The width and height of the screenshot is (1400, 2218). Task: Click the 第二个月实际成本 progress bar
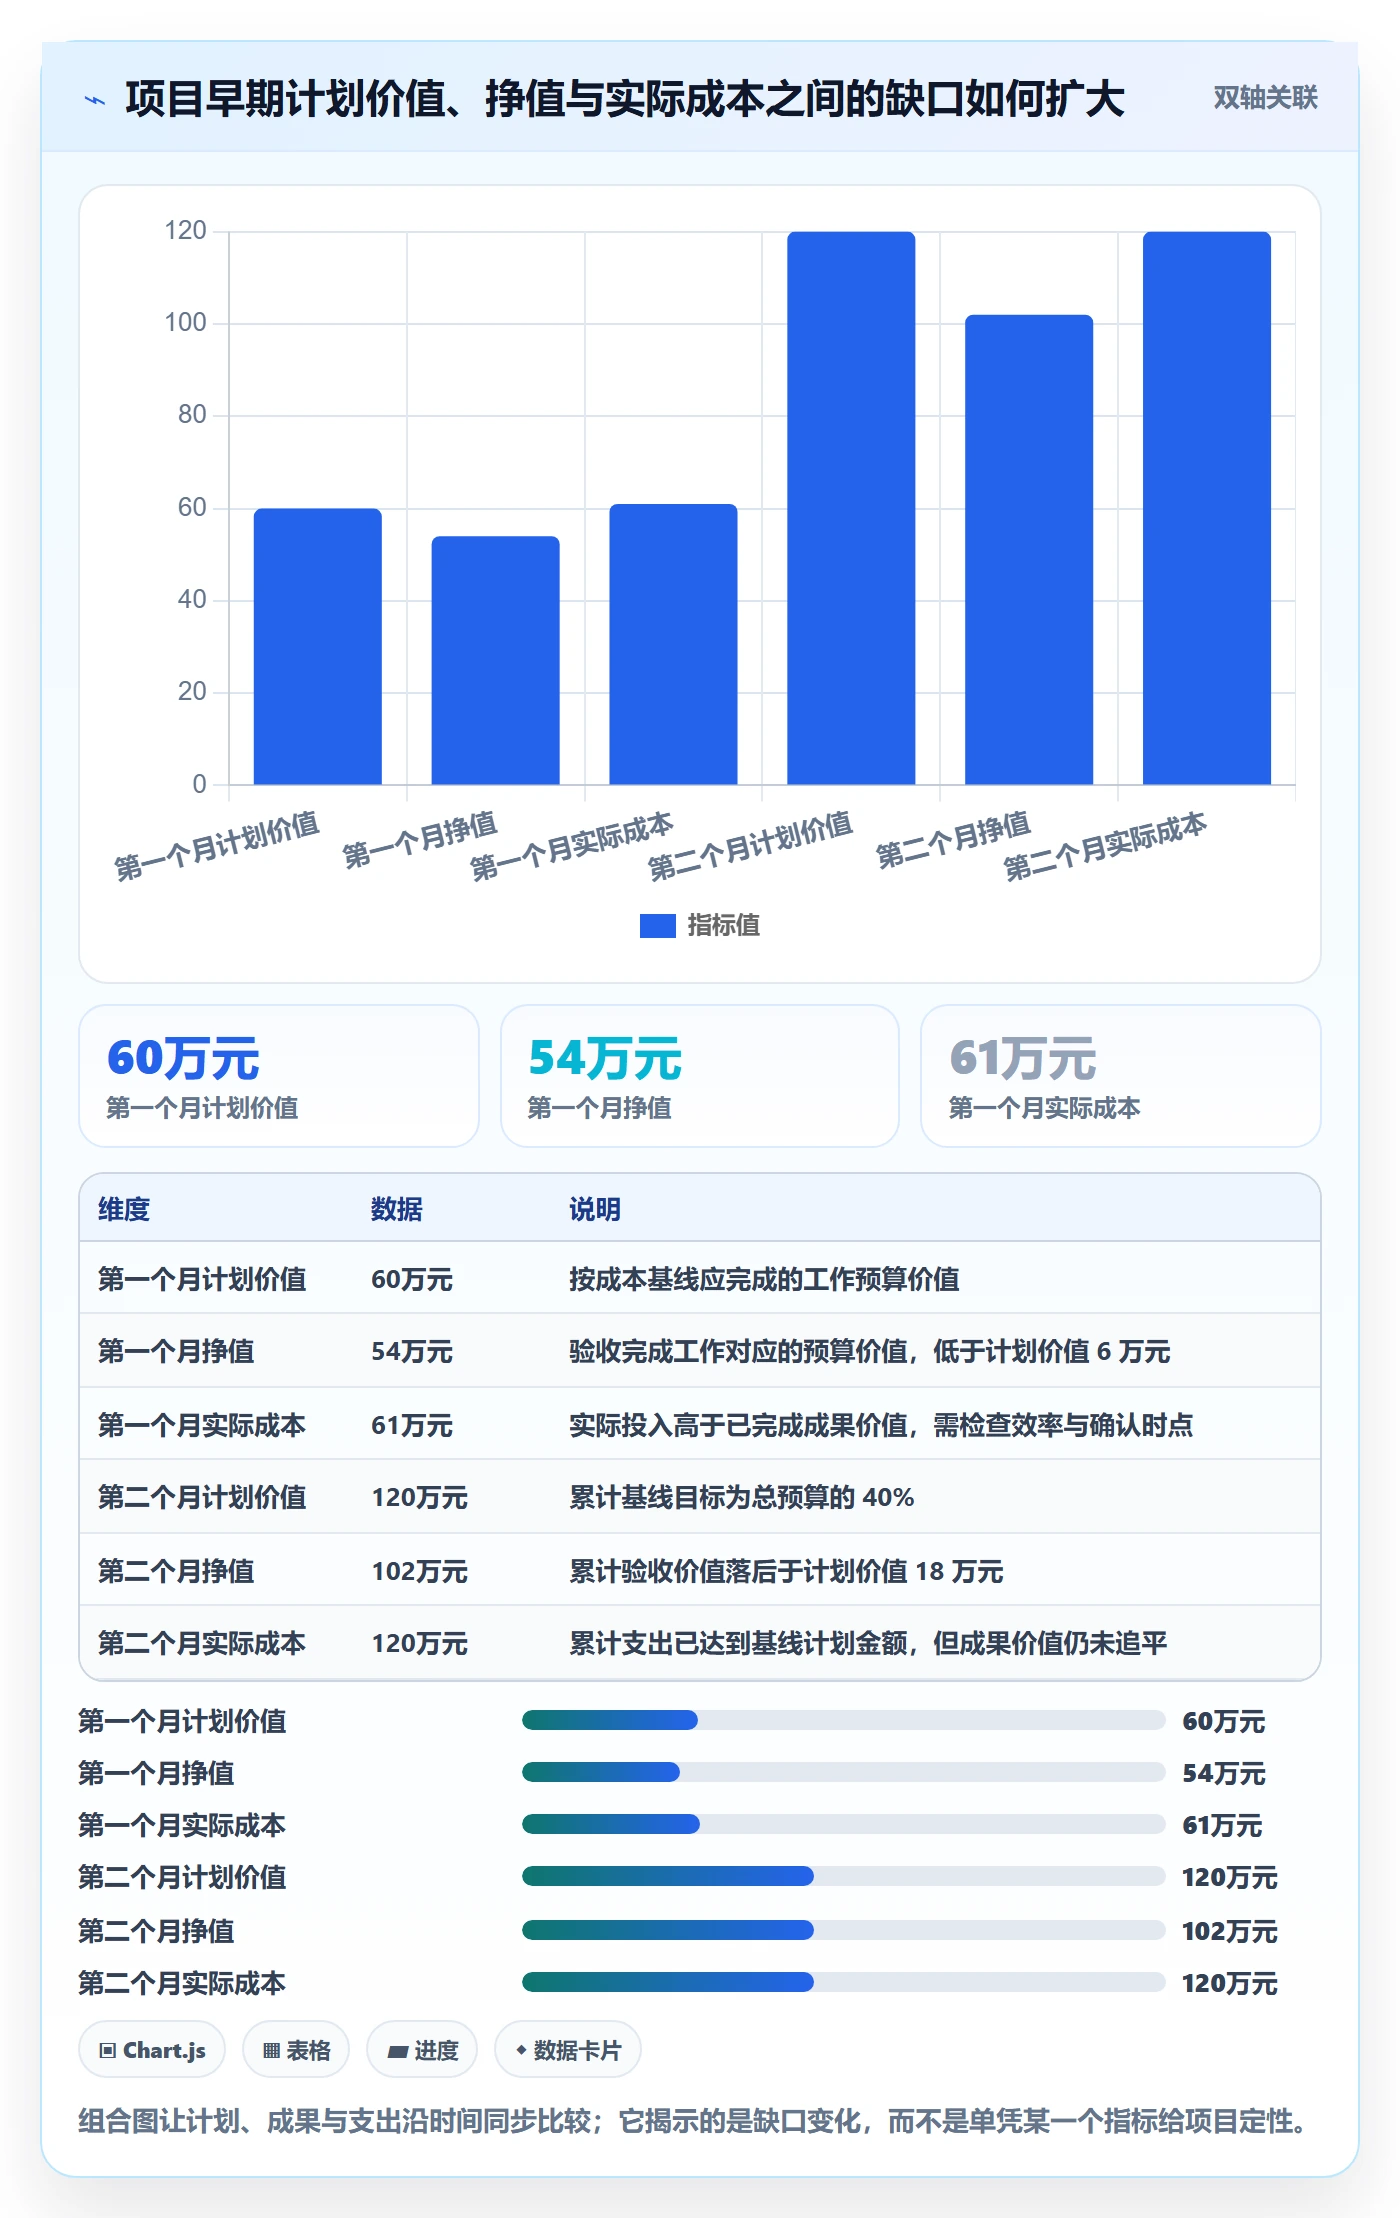844,1982
